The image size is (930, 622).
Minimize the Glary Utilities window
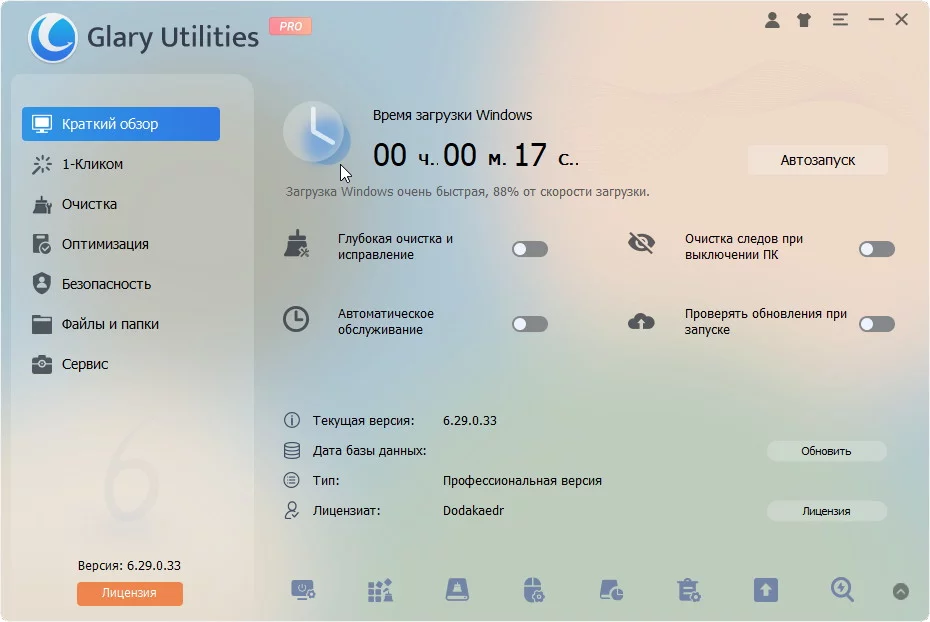click(x=876, y=20)
